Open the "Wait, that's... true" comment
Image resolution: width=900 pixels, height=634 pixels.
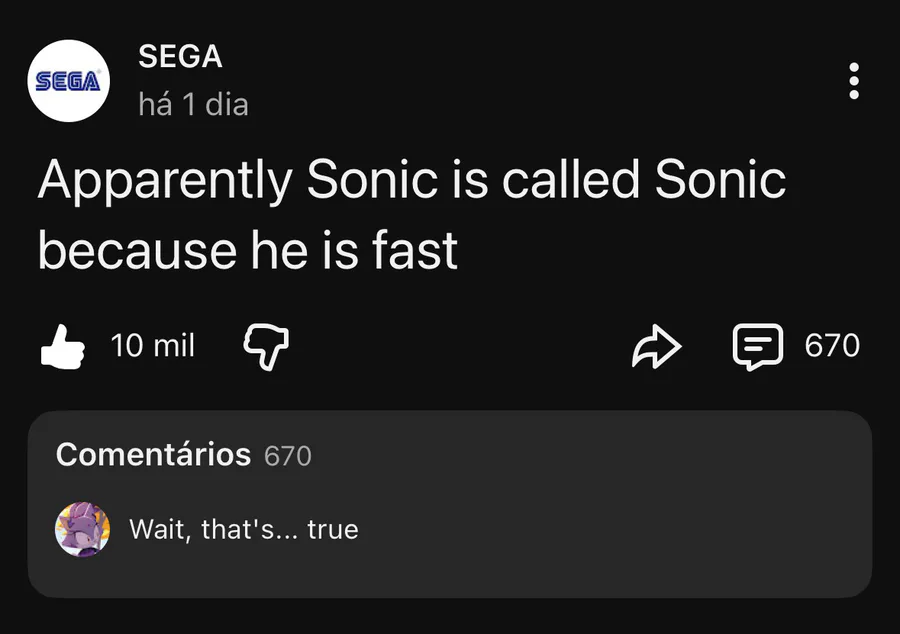point(244,529)
